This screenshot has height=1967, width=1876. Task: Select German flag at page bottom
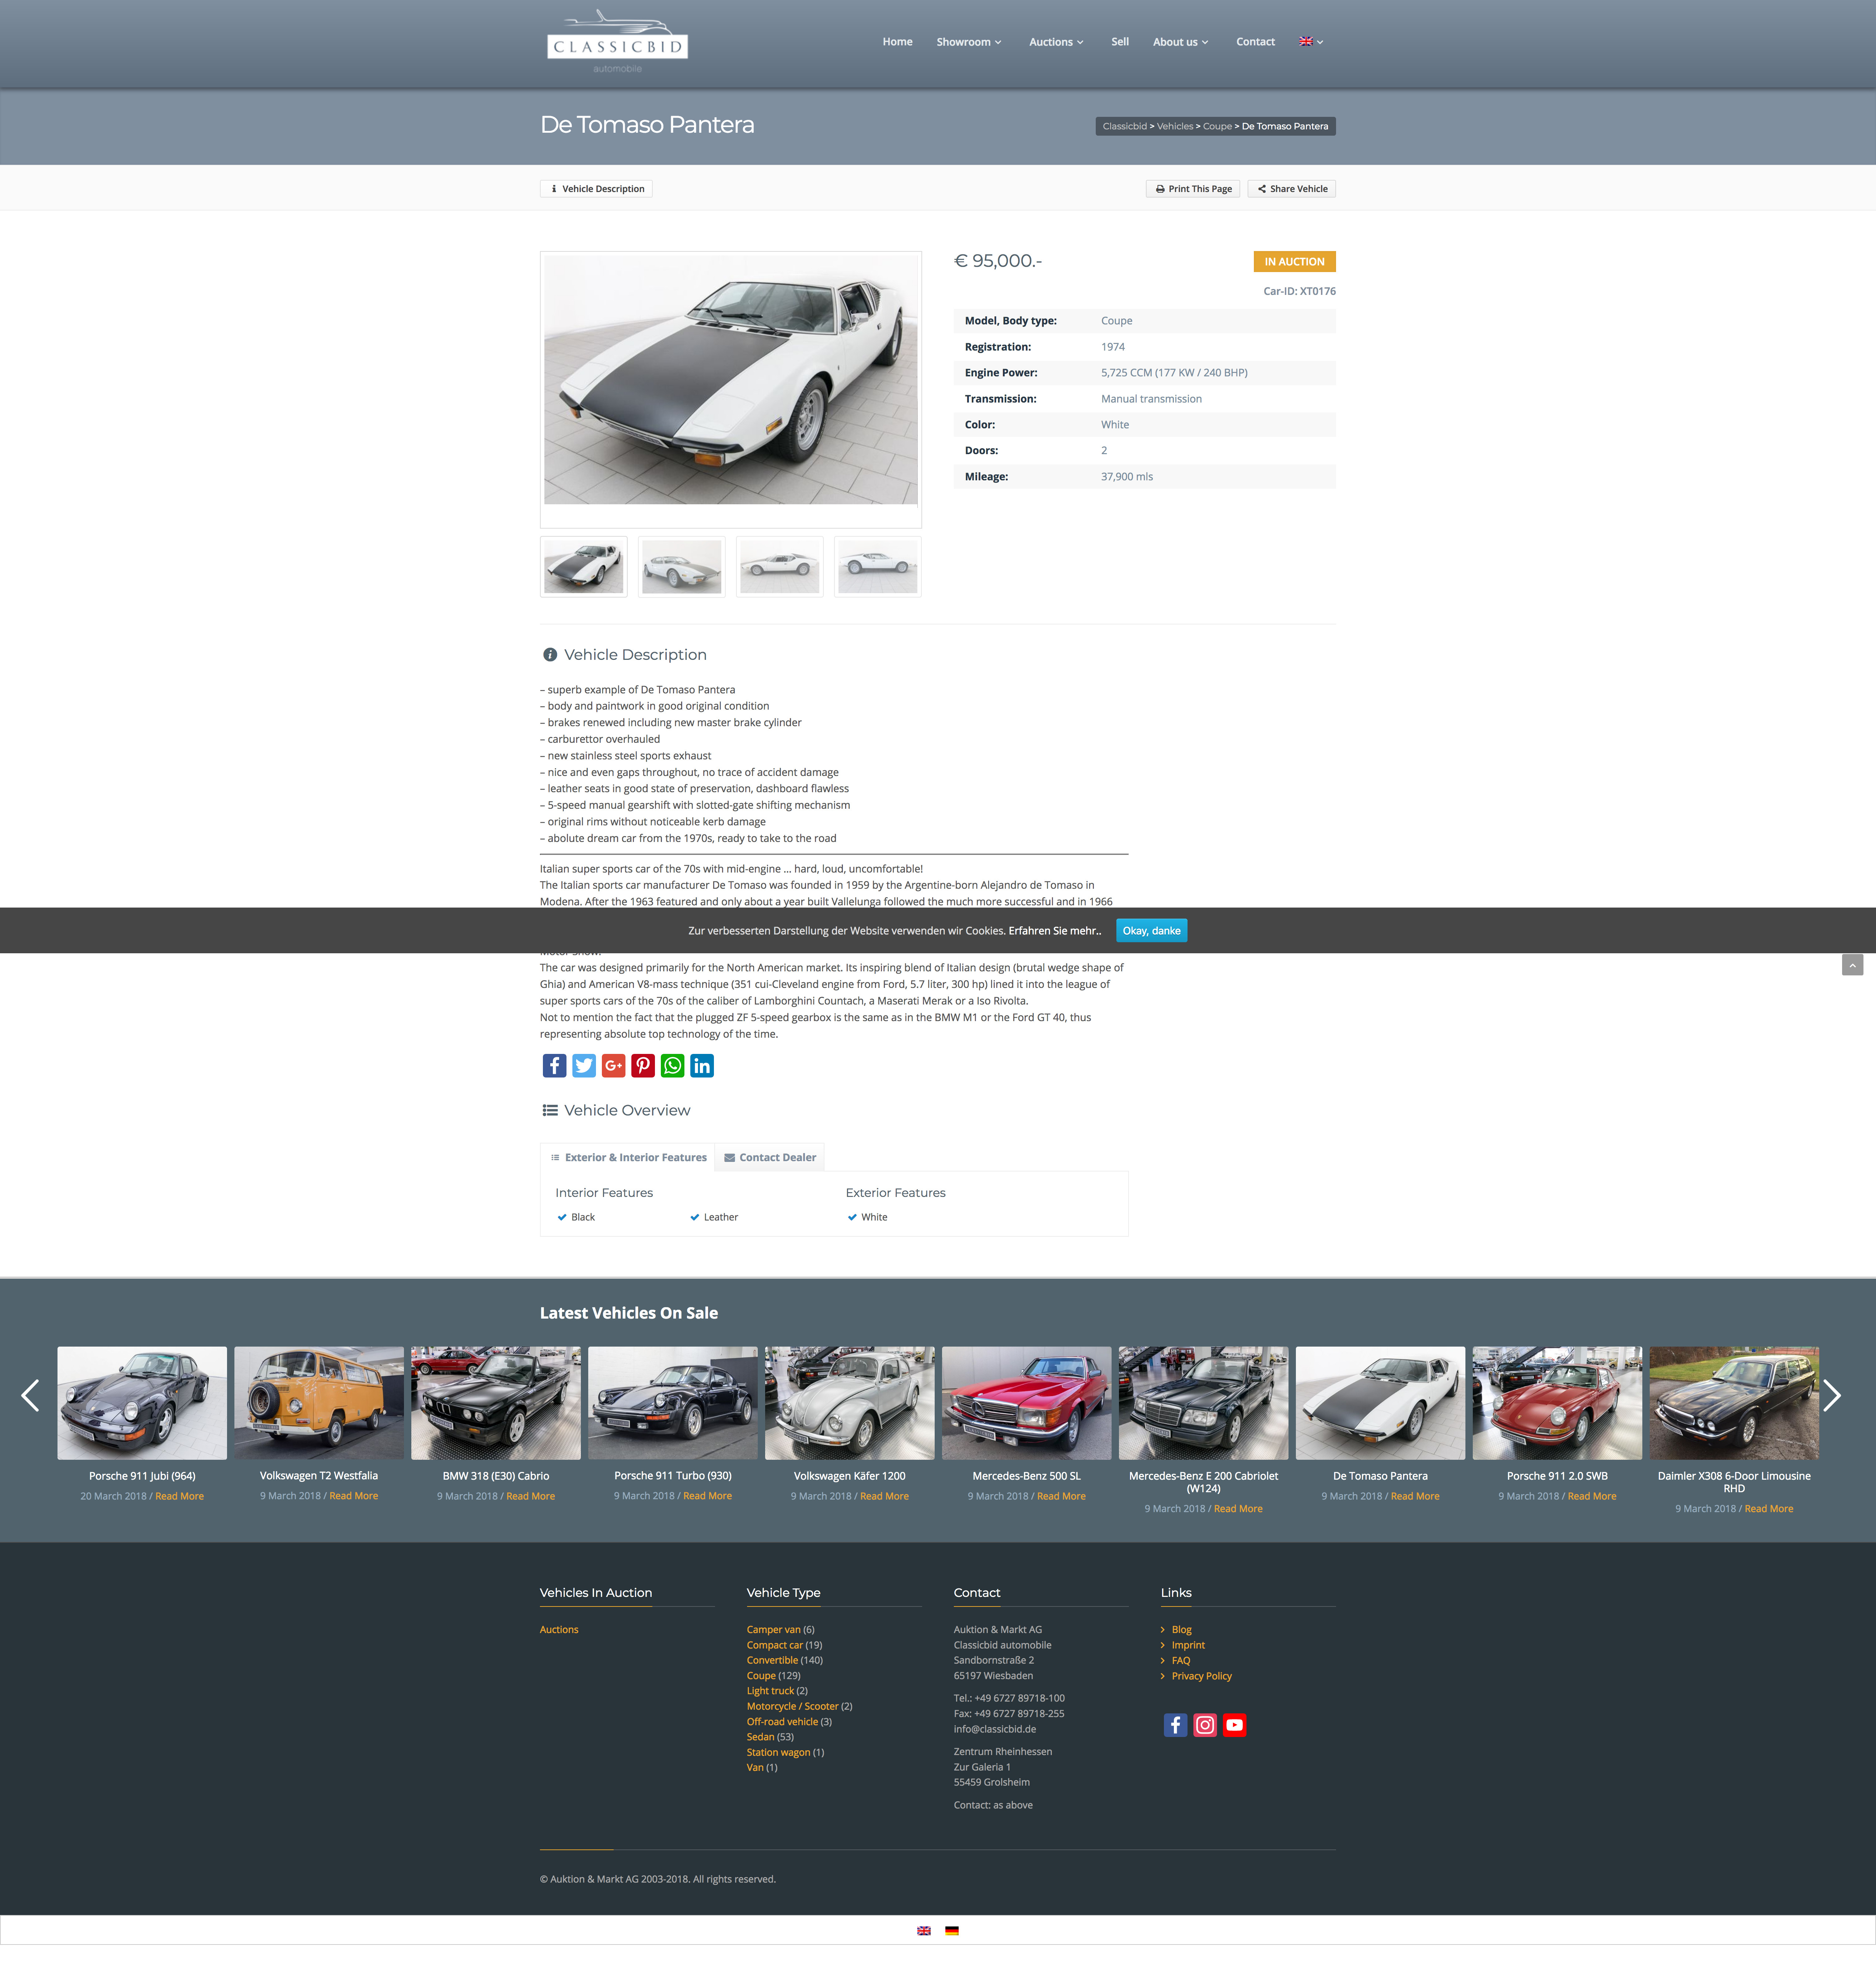pos(952,1931)
